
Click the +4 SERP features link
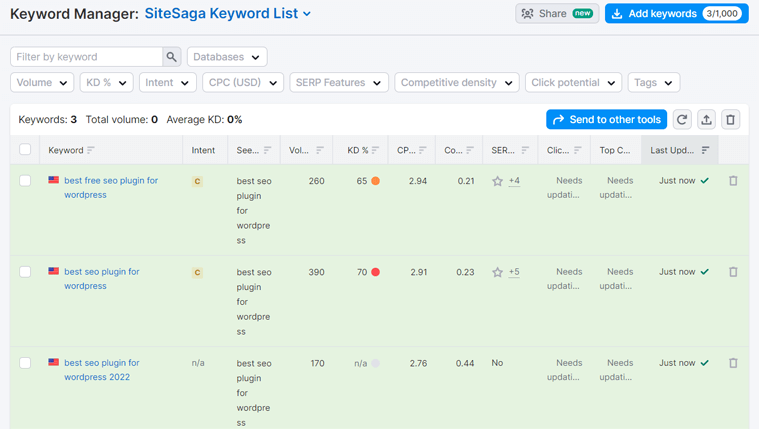pos(514,181)
